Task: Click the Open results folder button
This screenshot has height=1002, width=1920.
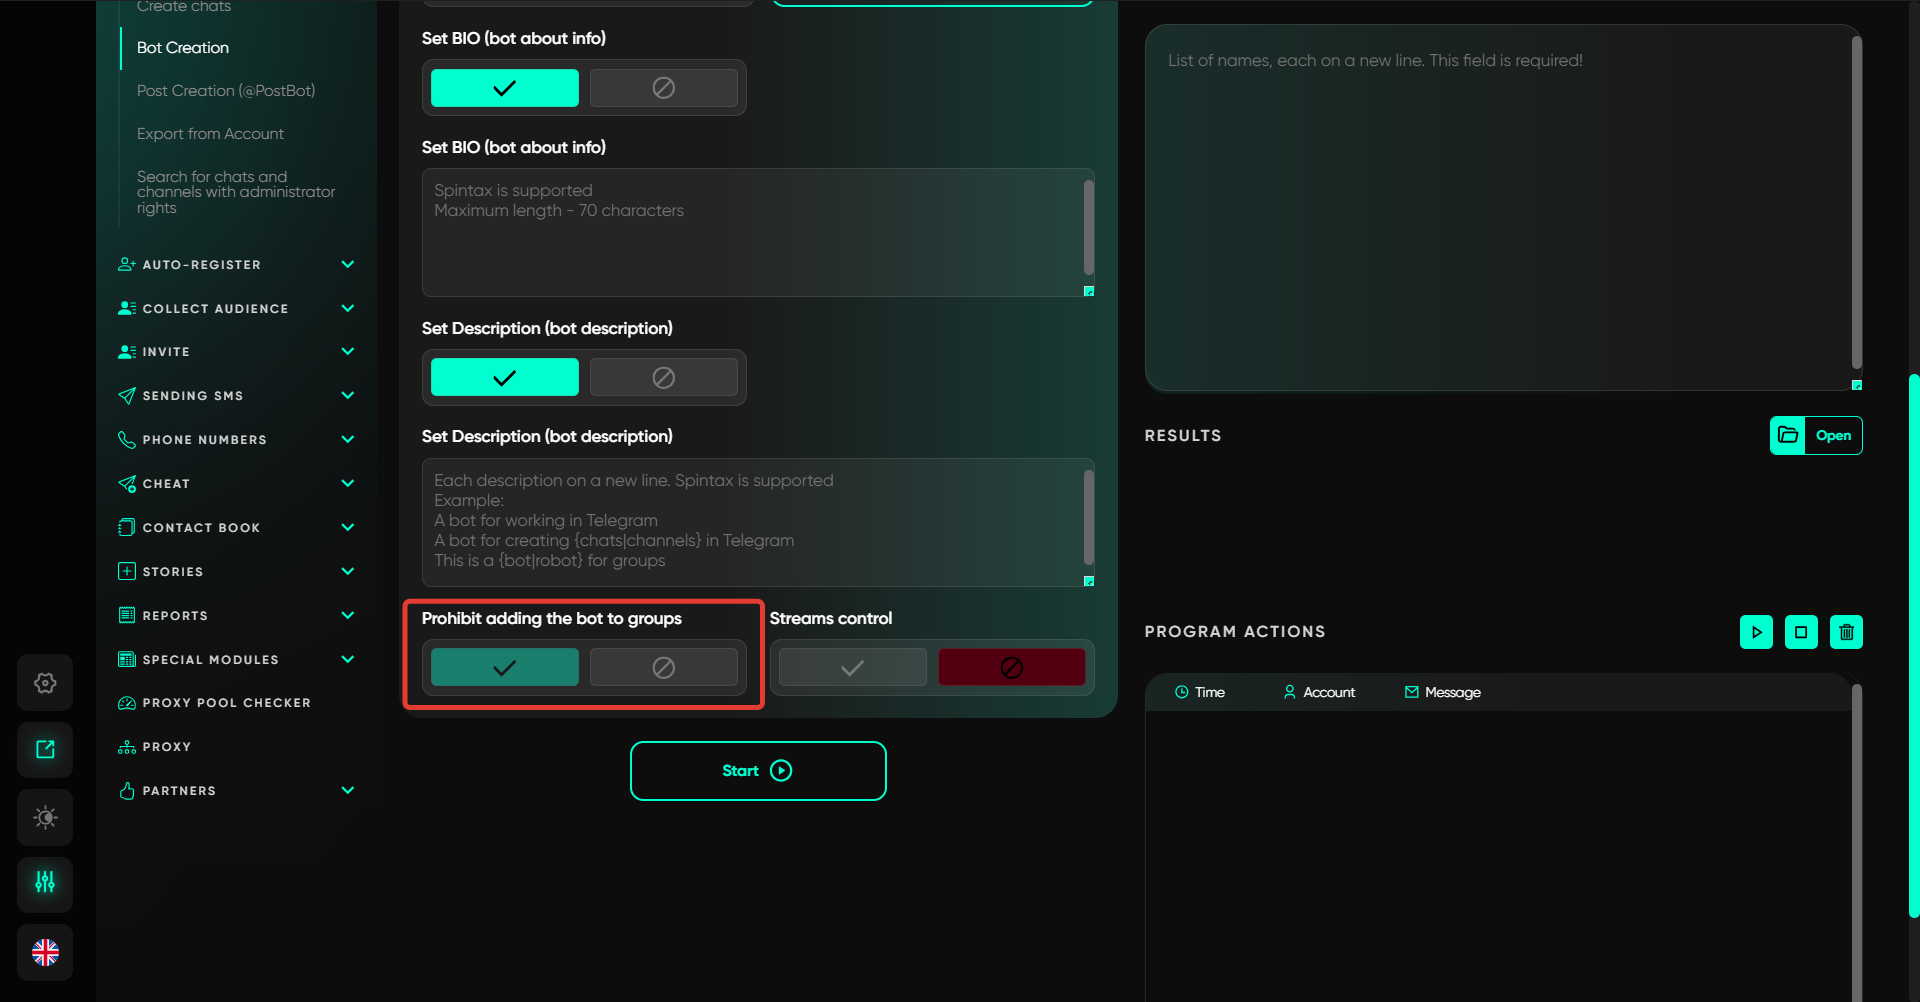Action: click(1815, 435)
